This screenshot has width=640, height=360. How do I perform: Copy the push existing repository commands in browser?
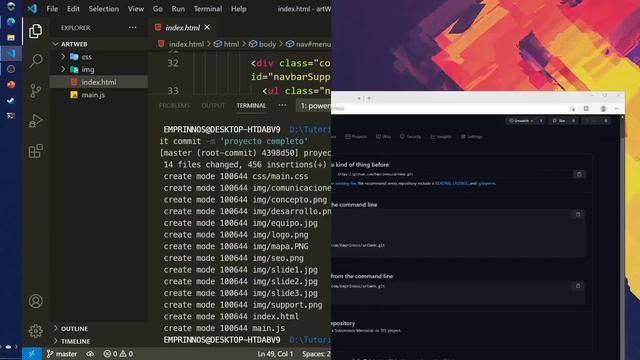point(578,286)
